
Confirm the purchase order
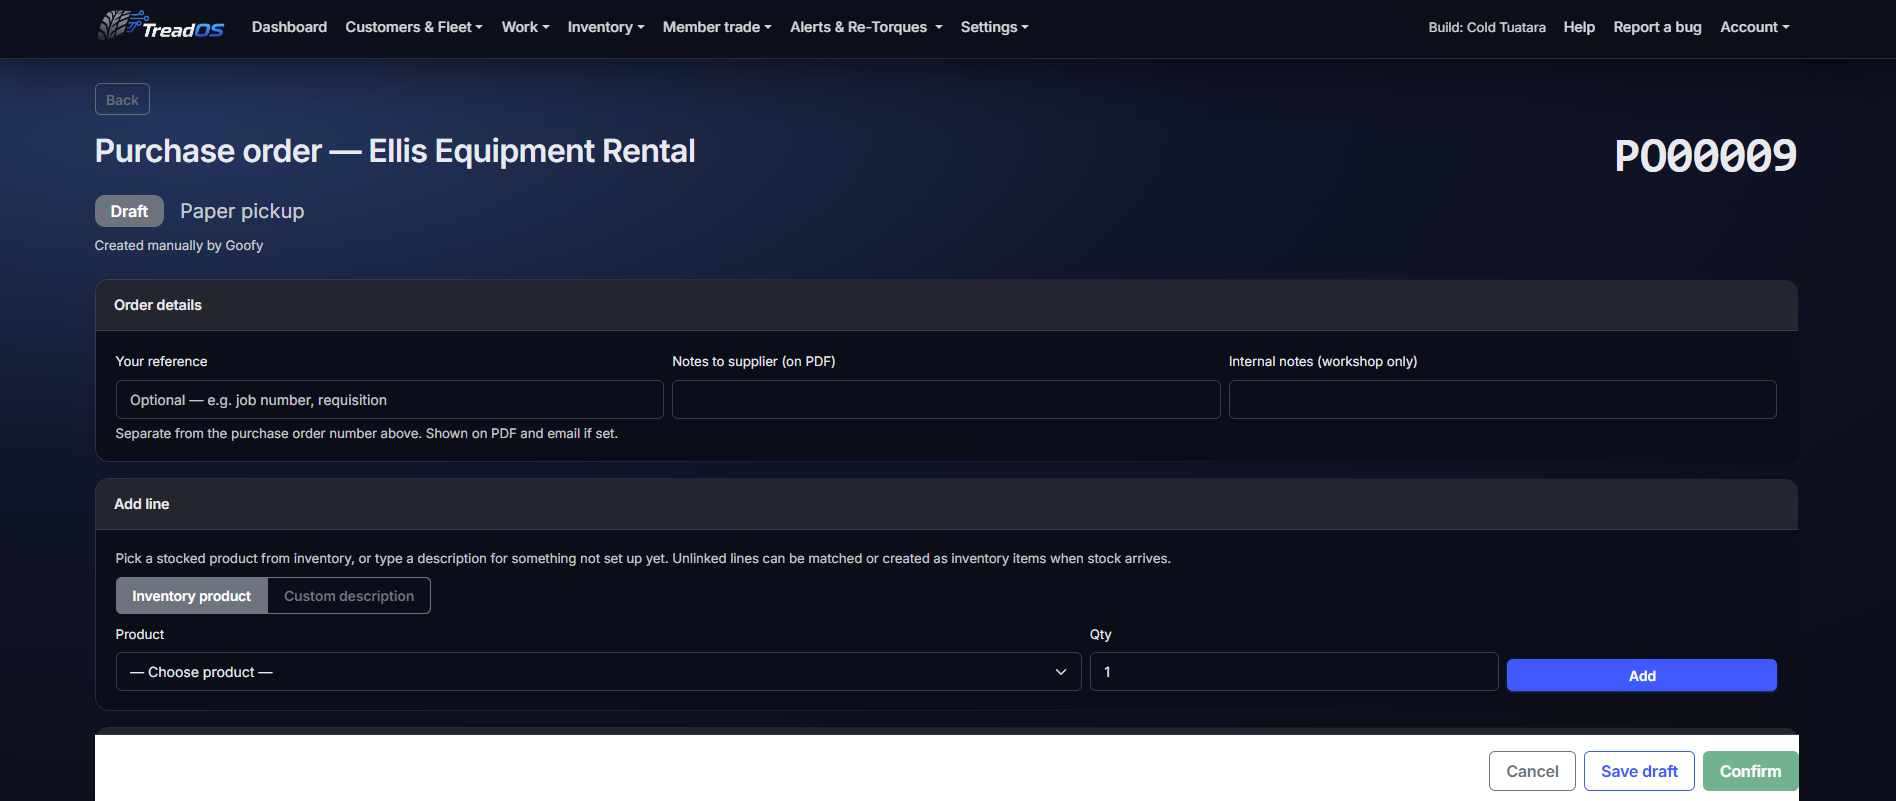tap(1750, 771)
